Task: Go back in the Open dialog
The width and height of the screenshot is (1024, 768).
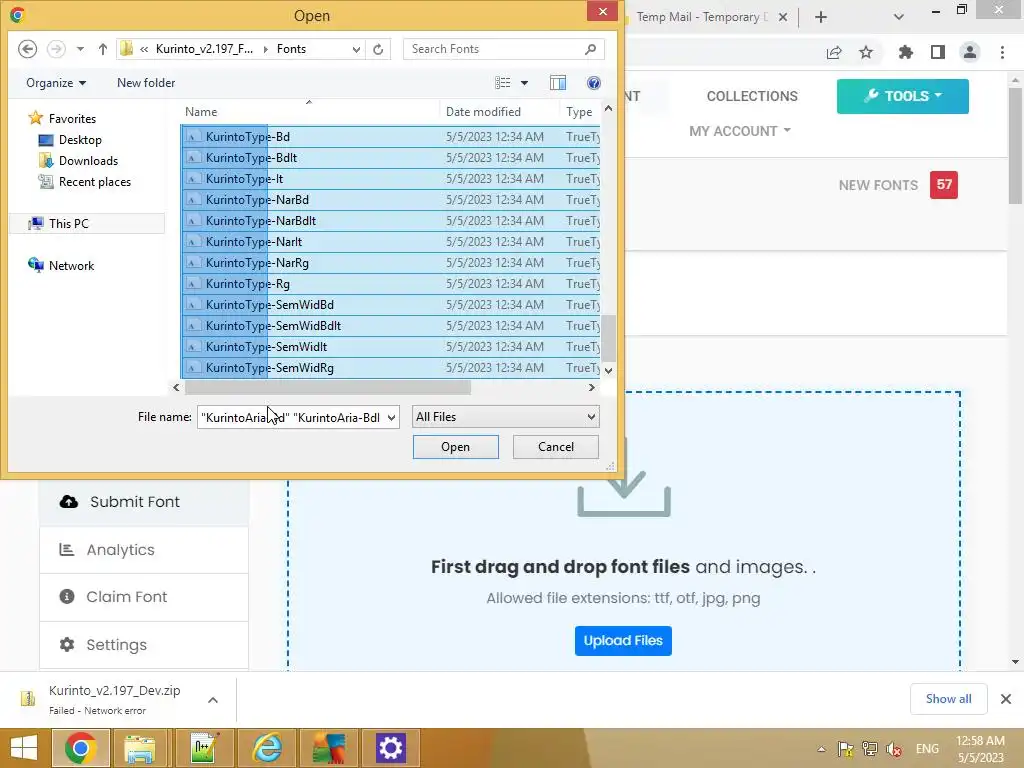Action: coord(27,49)
